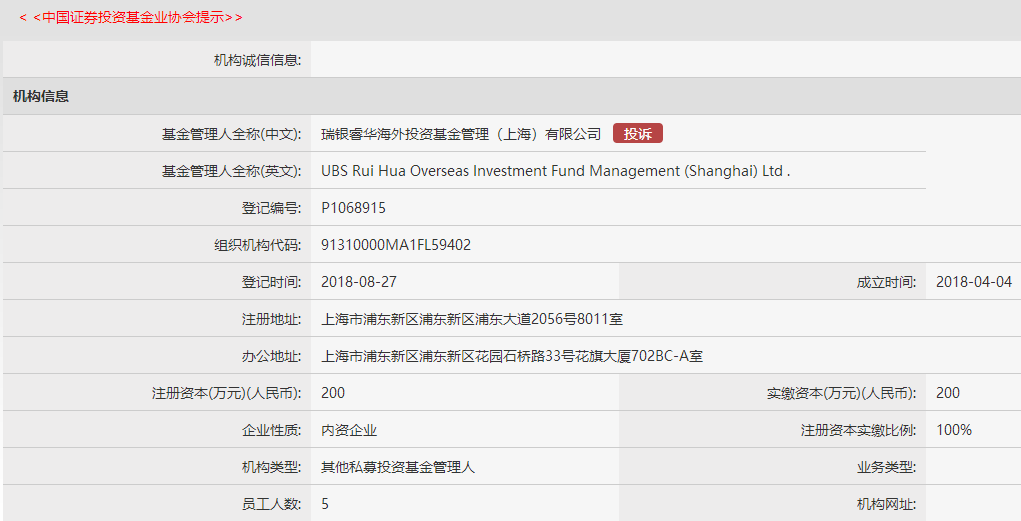Click the 员工人数 label
Screen dimensions: 1021x521
[x=272, y=504]
